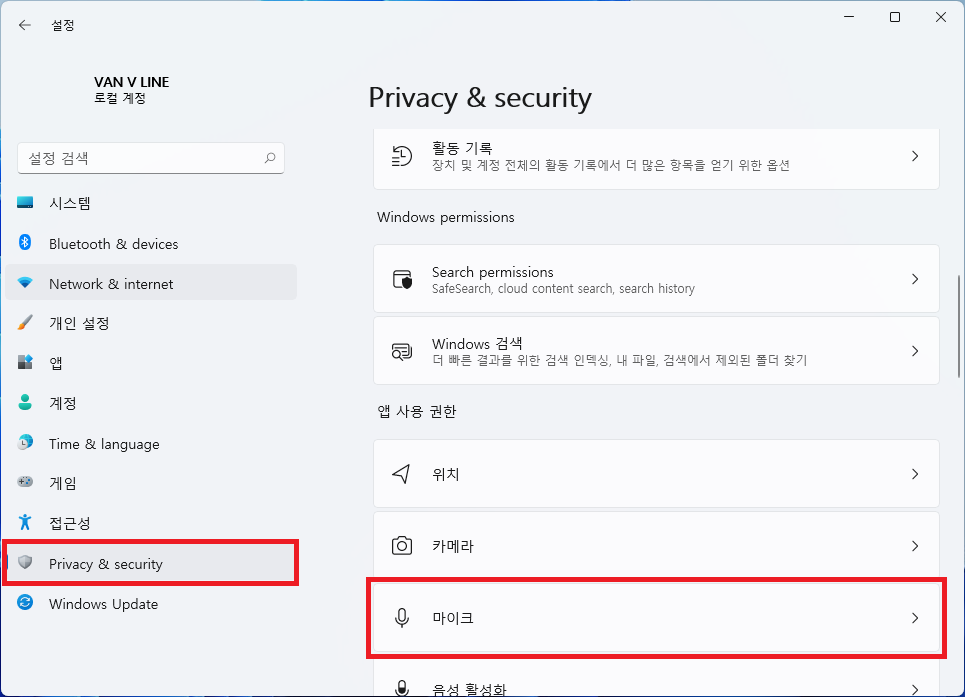Click the Privacy & security shield icon
This screenshot has height=697, width=965.
tap(25, 562)
